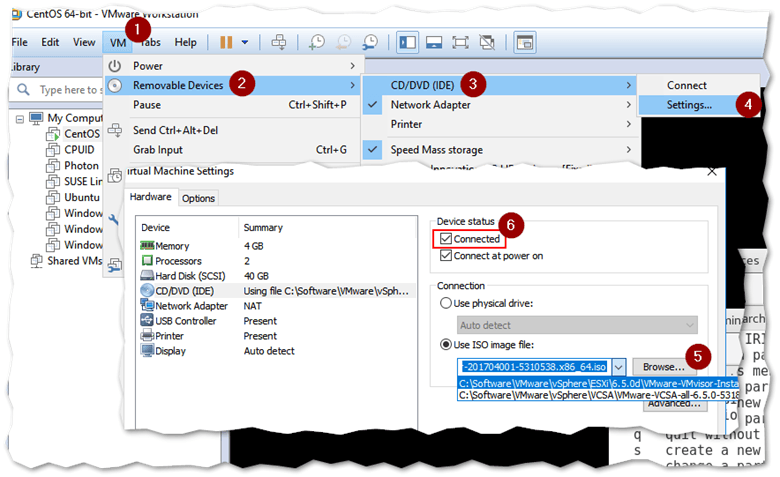Open the VM menu
This screenshot has height=477, width=780.
tap(118, 43)
